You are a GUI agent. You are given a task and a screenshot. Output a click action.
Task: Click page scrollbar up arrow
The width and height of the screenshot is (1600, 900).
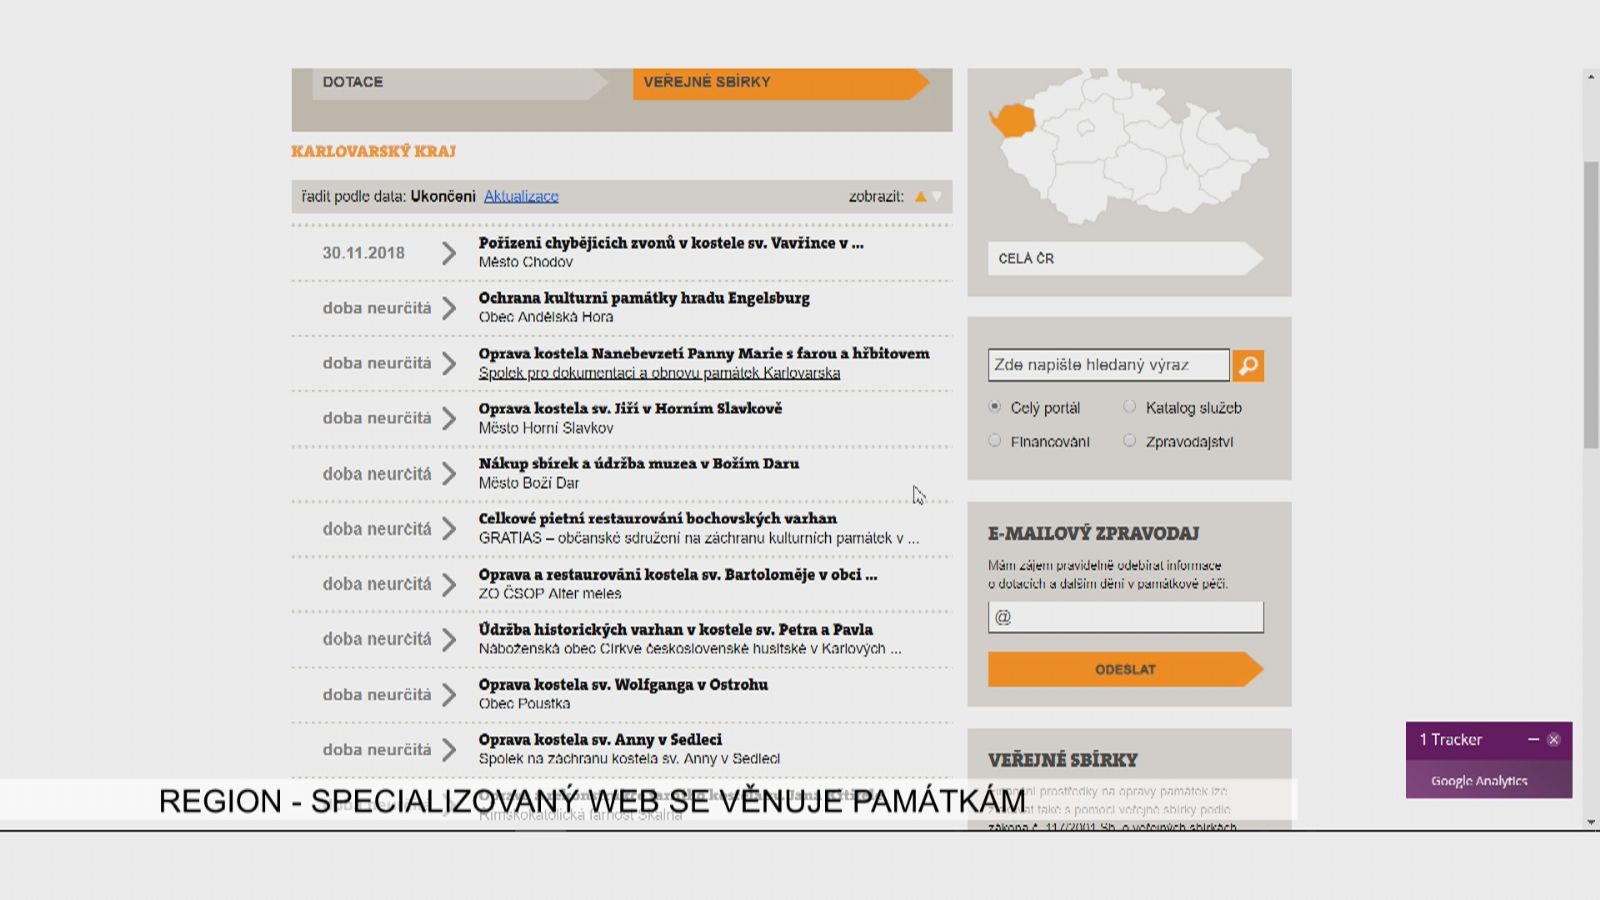click(1591, 77)
